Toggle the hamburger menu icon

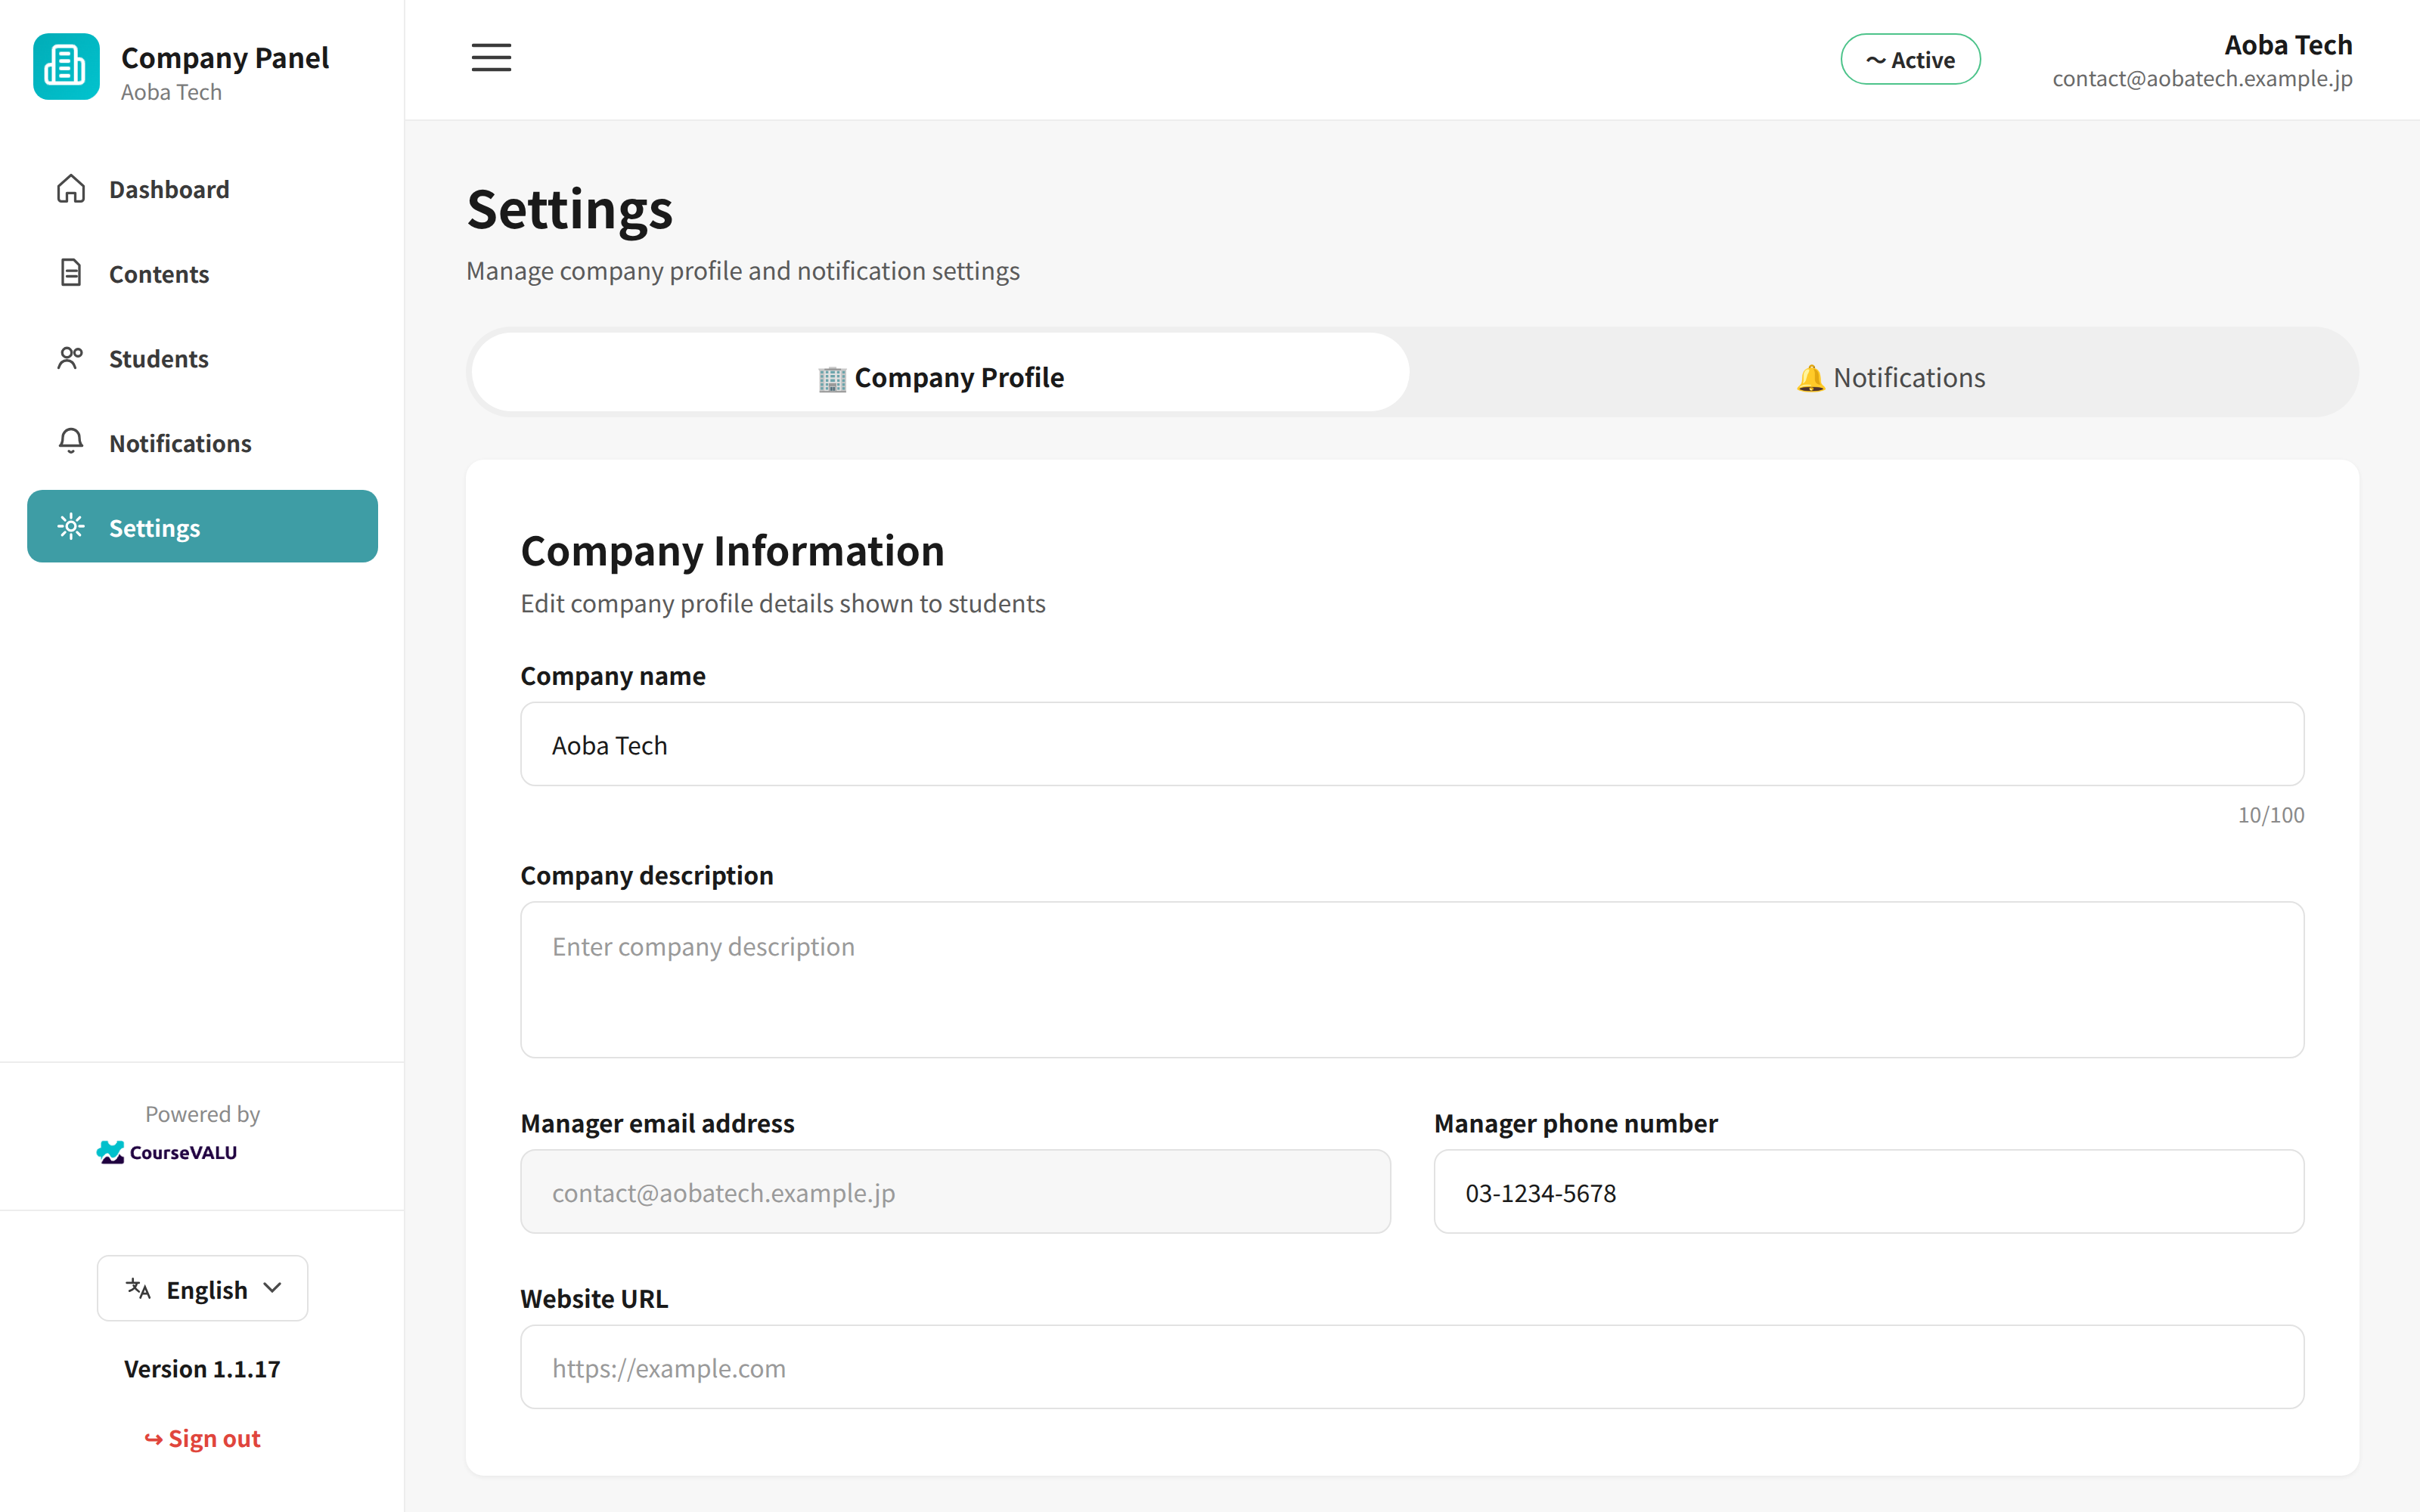(491, 58)
